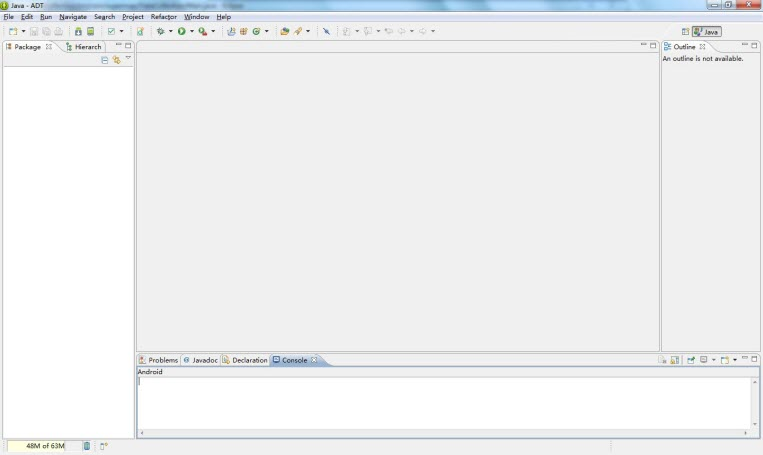763x455 pixels.
Task: Expand the Package Explorer view menu triangle
Action: 128,59
